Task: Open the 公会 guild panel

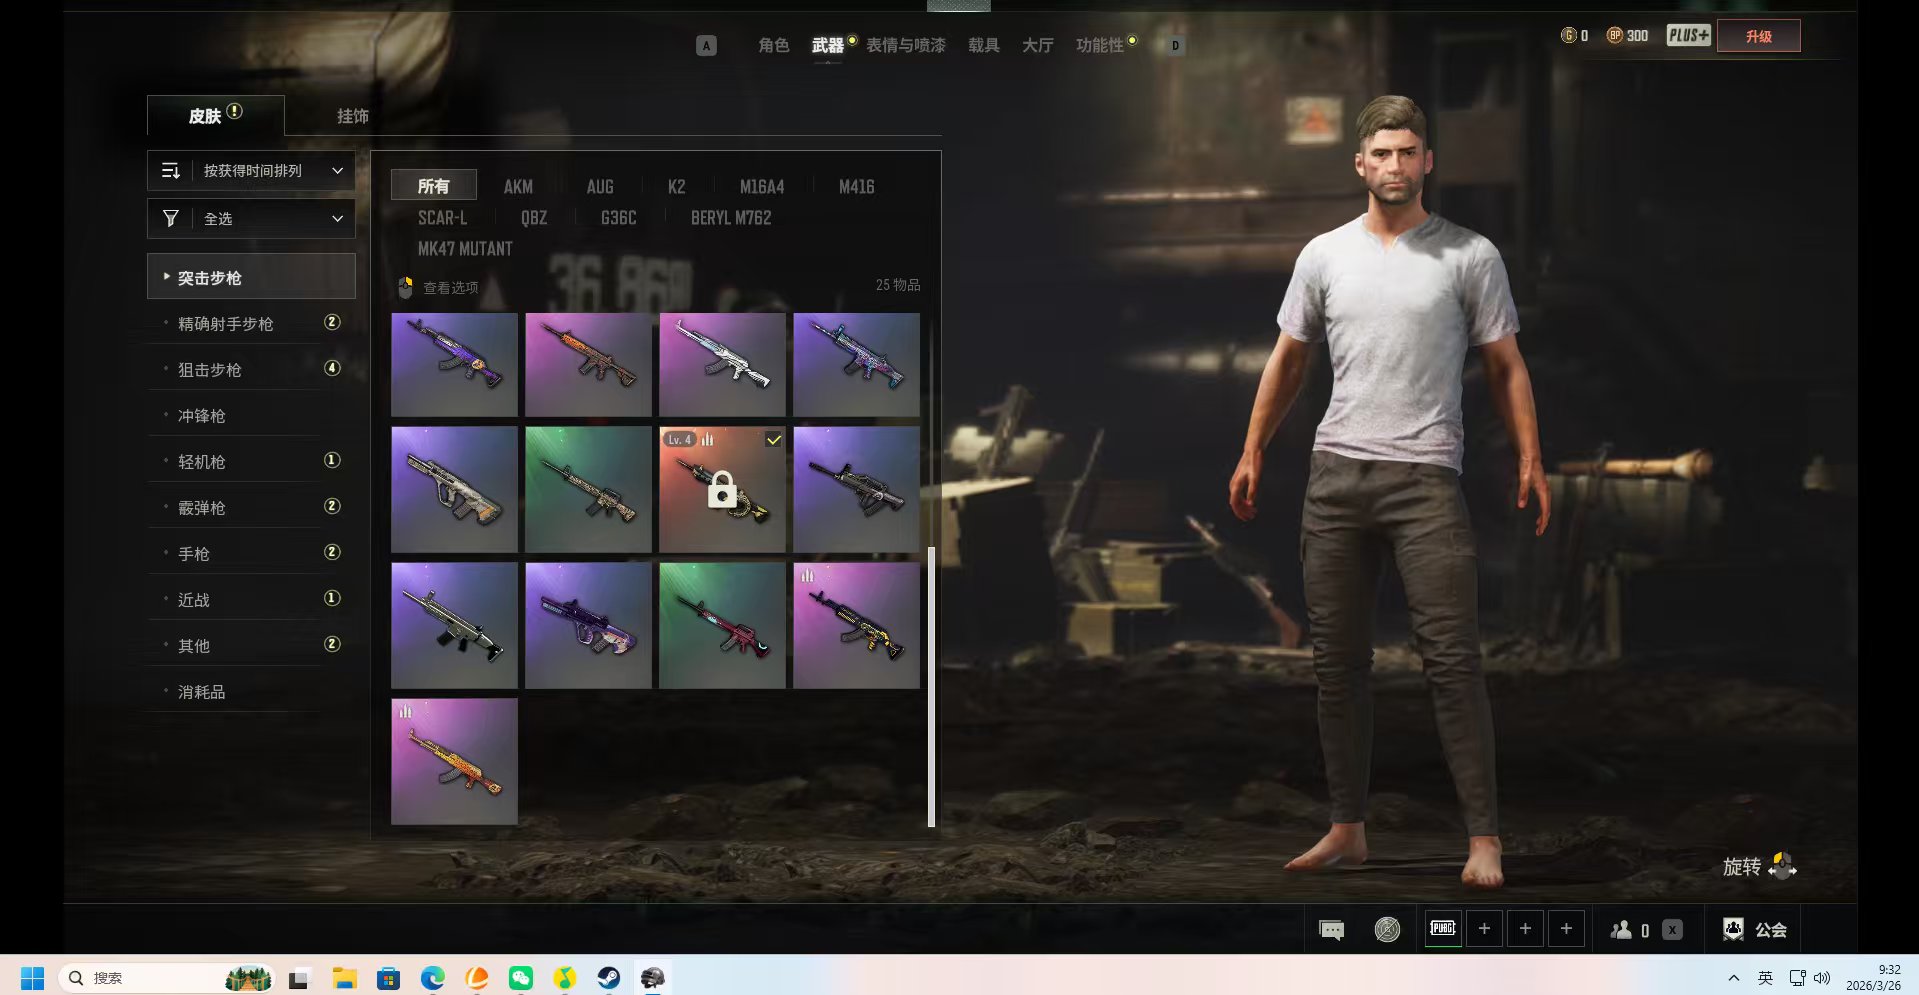Action: (1755, 930)
